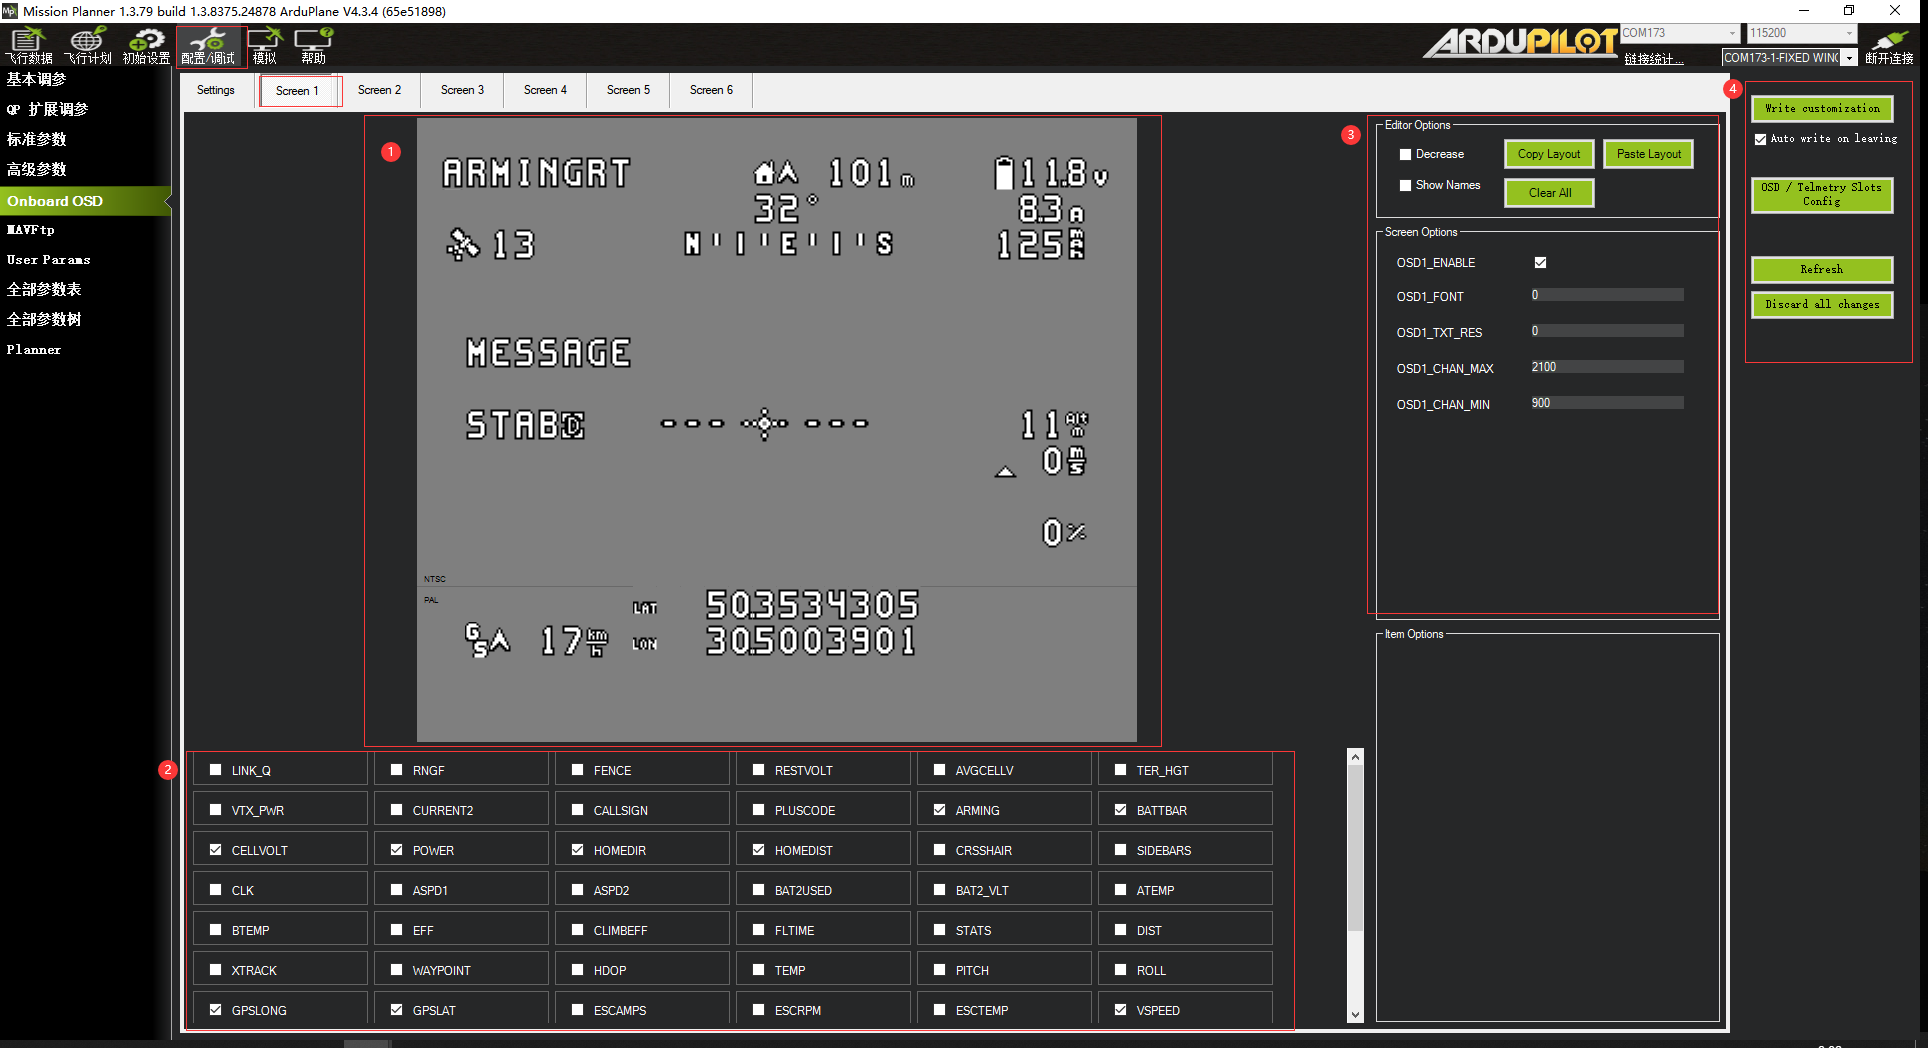Adjust the OSD1_CHAN_MAX value bar
Screen dimensions: 1928x1048
pyautogui.click(x=1606, y=367)
